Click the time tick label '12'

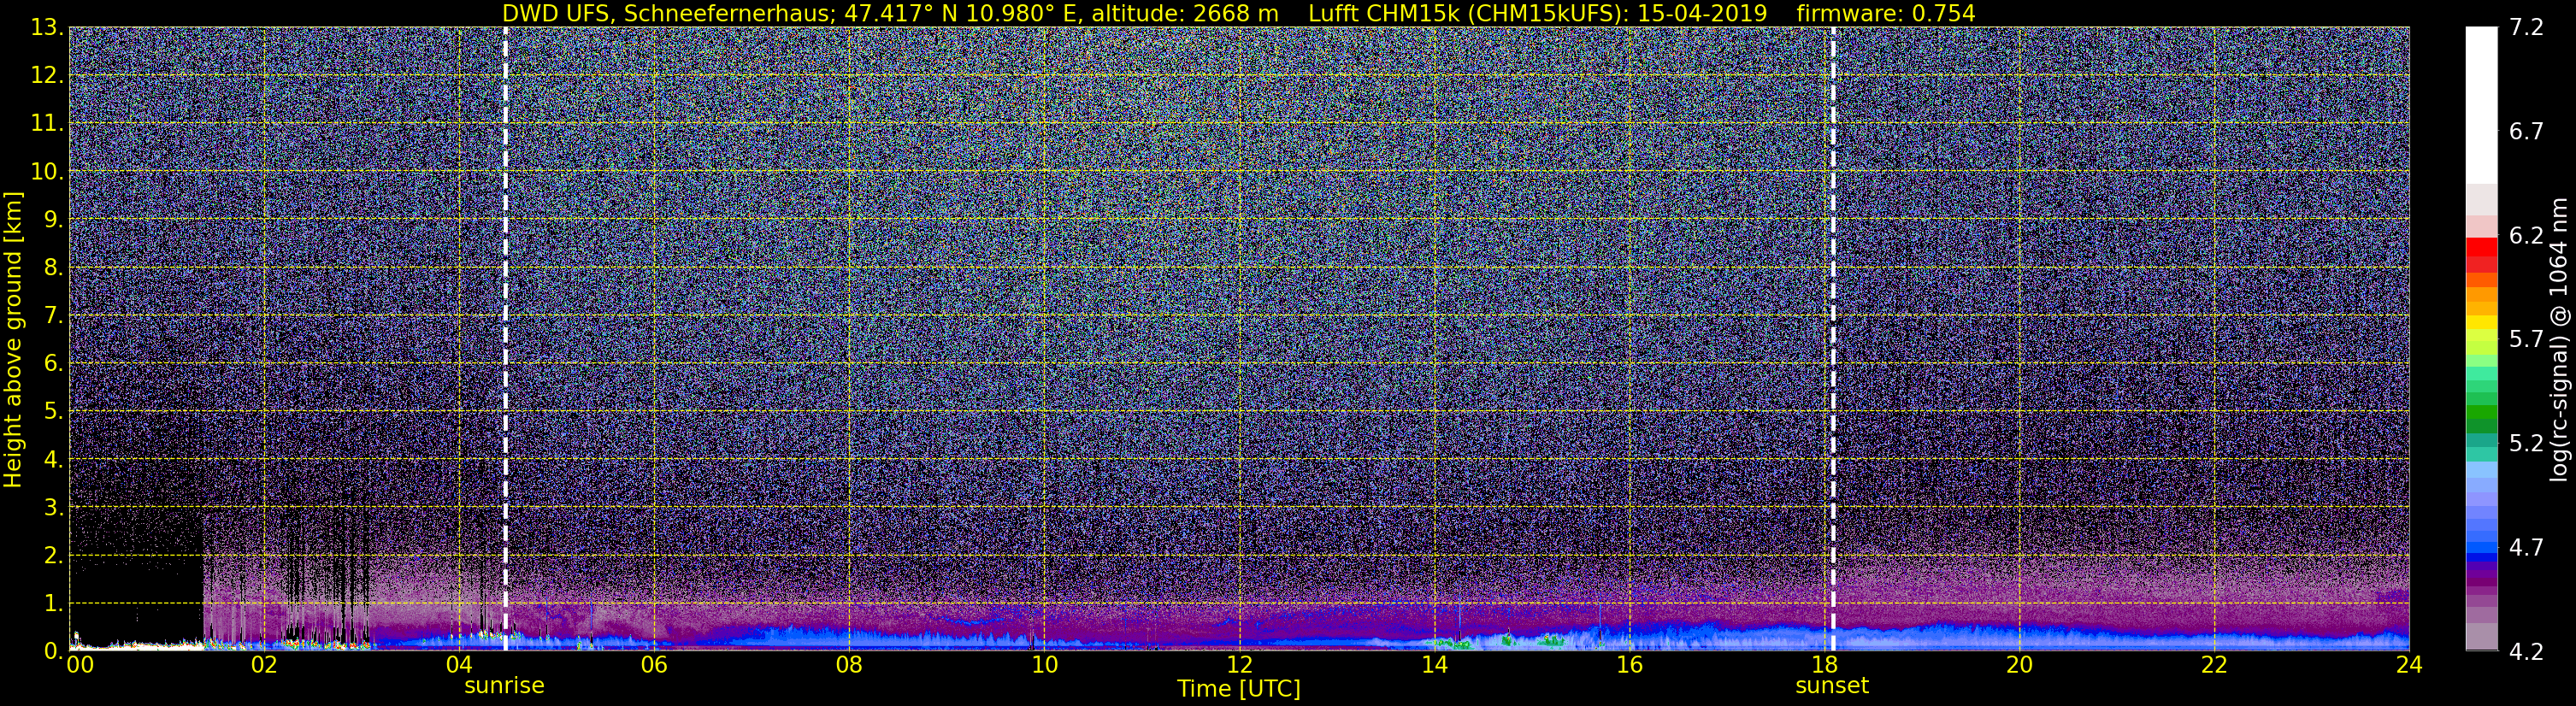[1239, 665]
